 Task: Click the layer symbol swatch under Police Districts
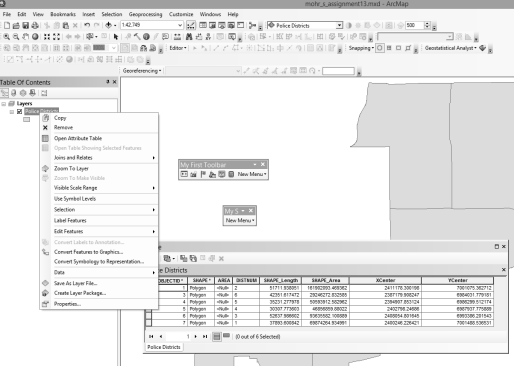[x=27, y=119]
